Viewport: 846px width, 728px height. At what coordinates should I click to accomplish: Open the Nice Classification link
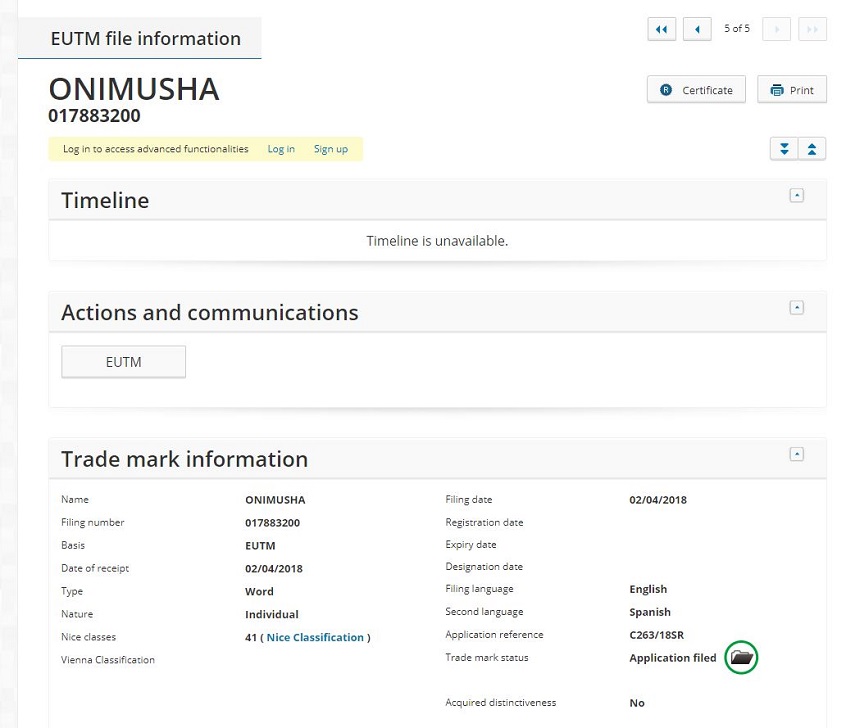coord(315,637)
